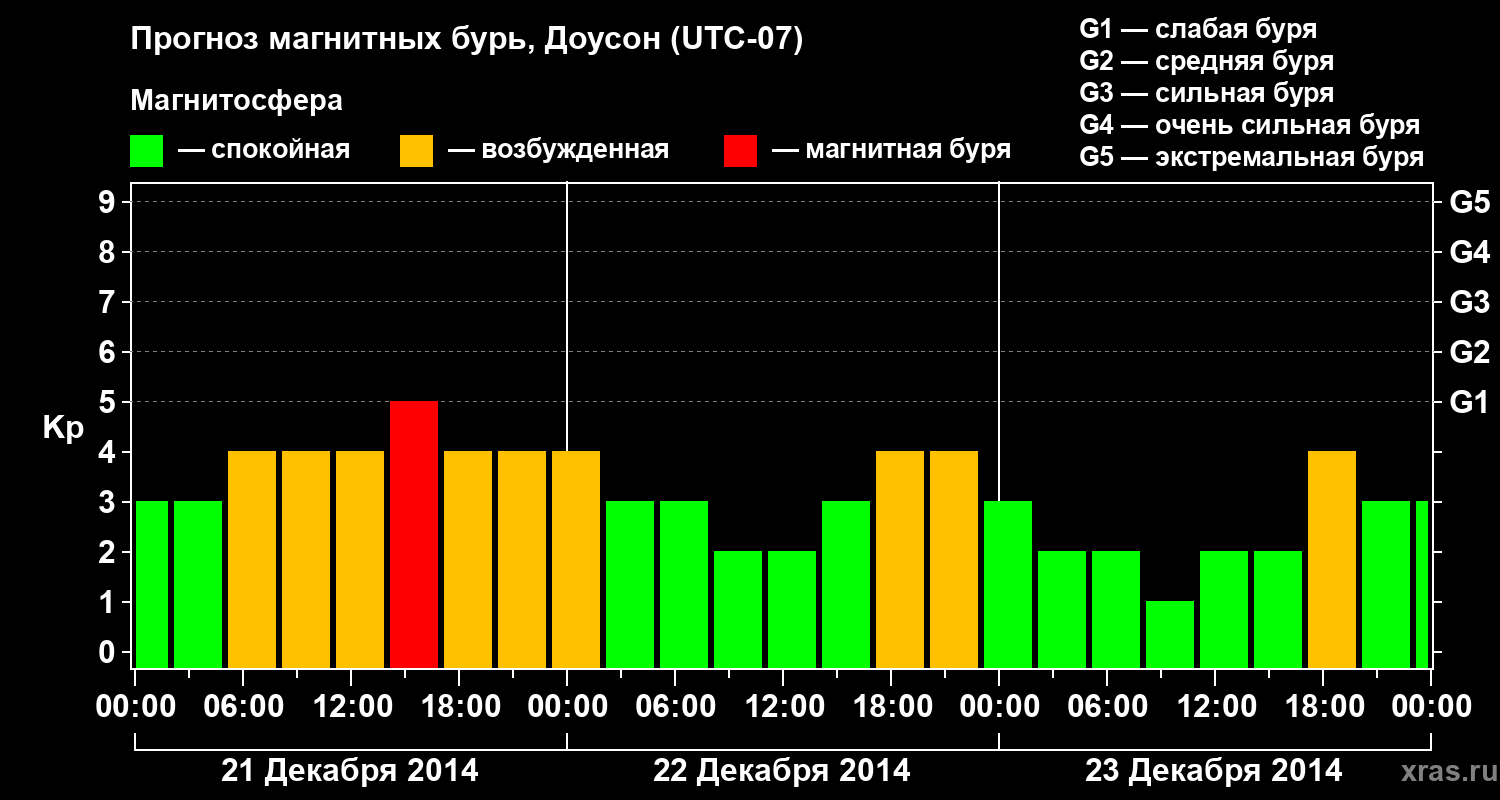
Task: Click the description 'G1 — слабая буря'
Action: (1198, 29)
